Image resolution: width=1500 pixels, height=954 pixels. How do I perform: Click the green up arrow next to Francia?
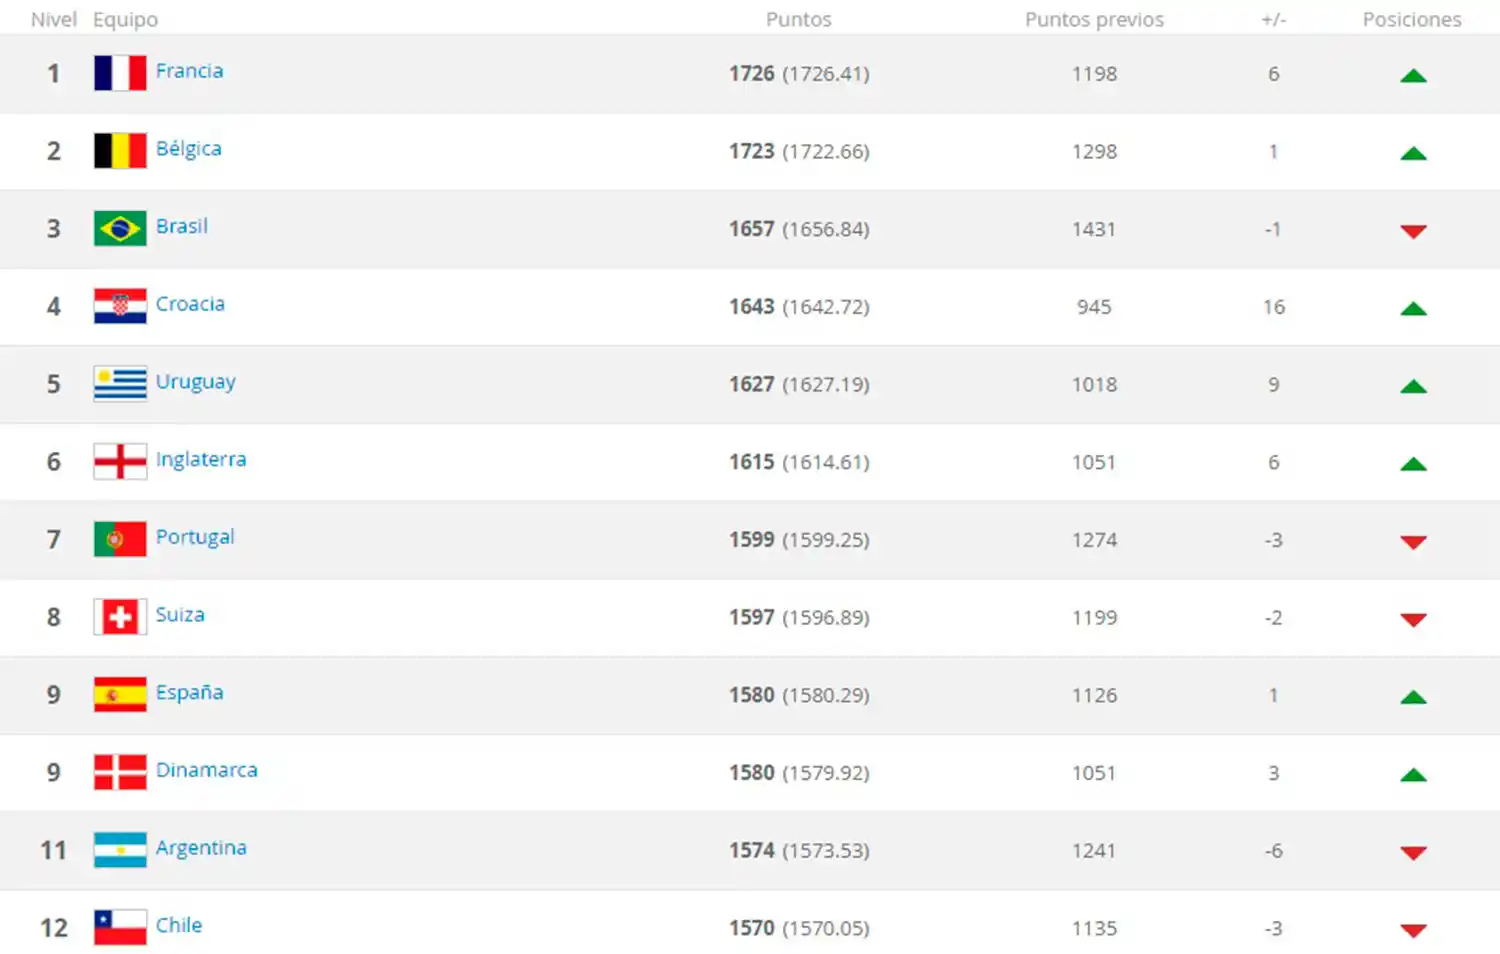(1413, 75)
